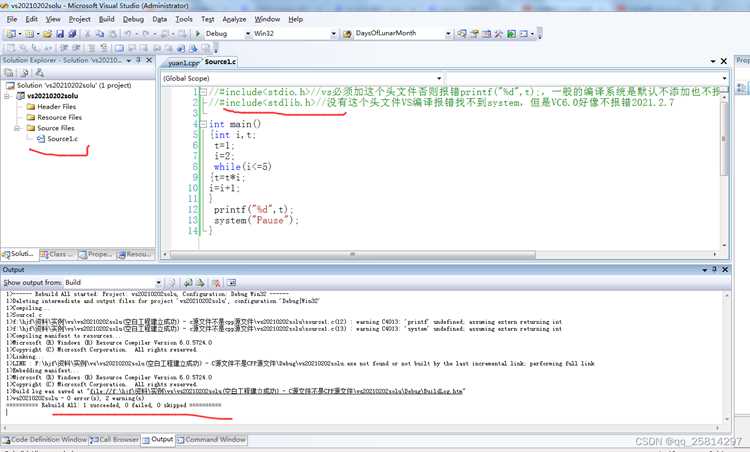Click Find Message in Code icon in Output

tap(172, 283)
